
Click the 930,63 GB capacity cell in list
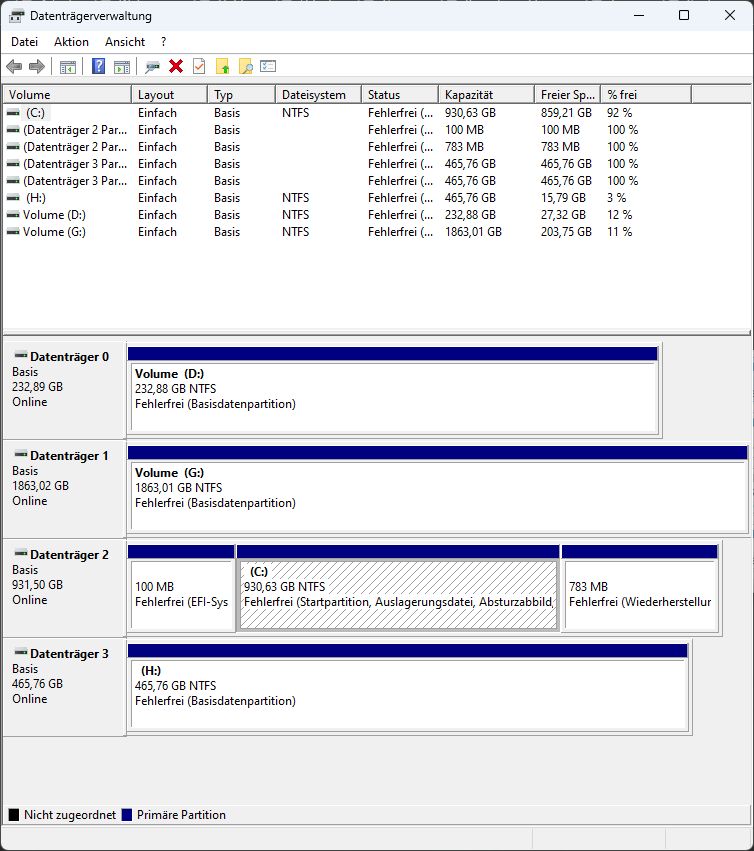pyautogui.click(x=470, y=113)
